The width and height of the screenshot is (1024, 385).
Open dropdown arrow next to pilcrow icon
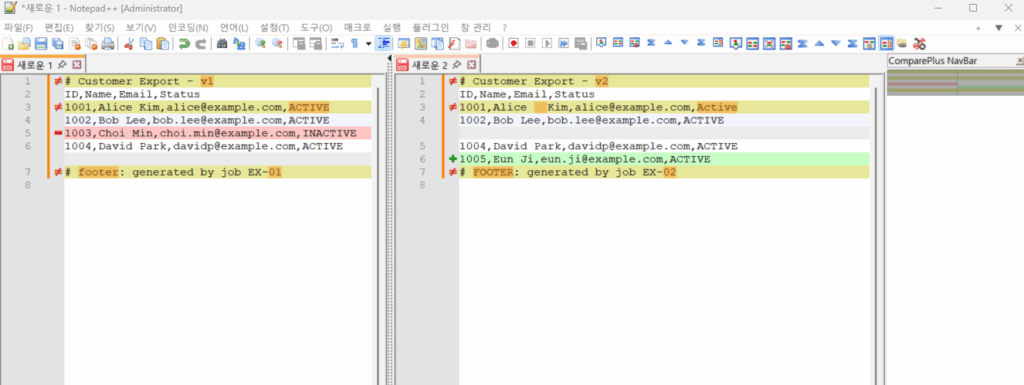368,44
